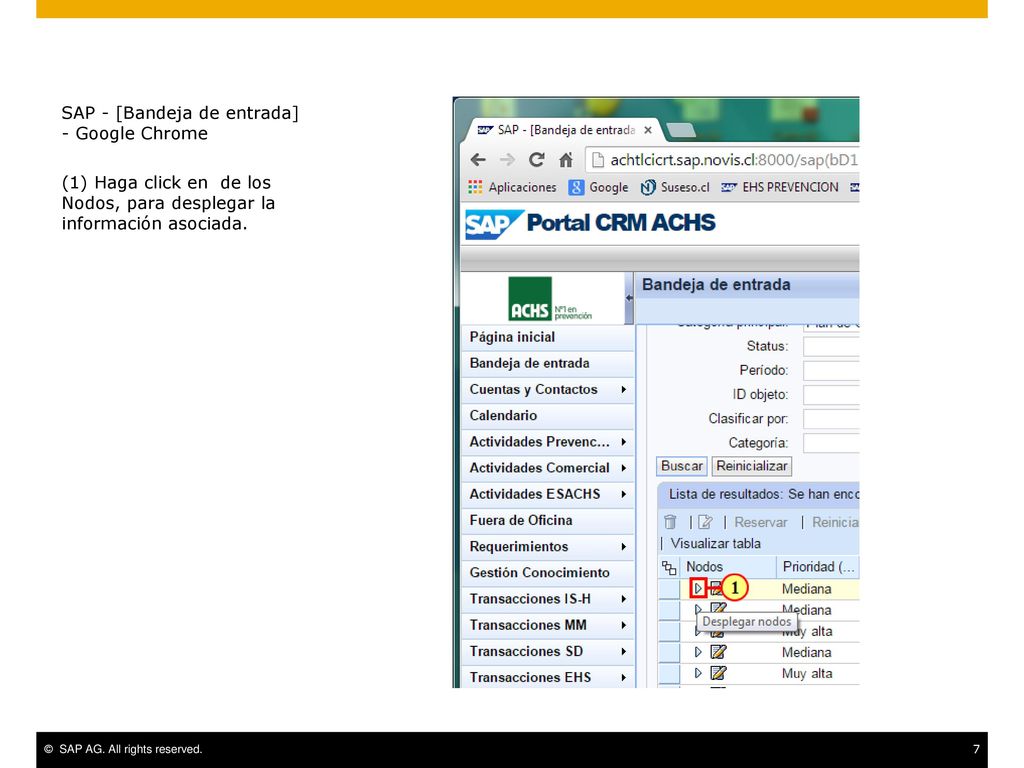Open a new browser tab

coord(681,131)
